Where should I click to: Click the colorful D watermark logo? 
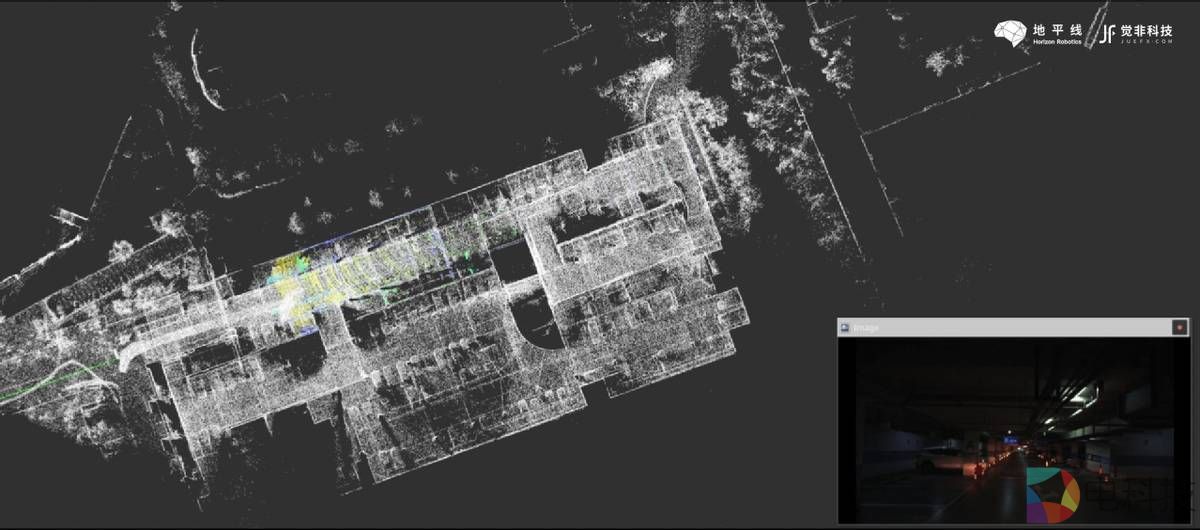click(x=1053, y=494)
